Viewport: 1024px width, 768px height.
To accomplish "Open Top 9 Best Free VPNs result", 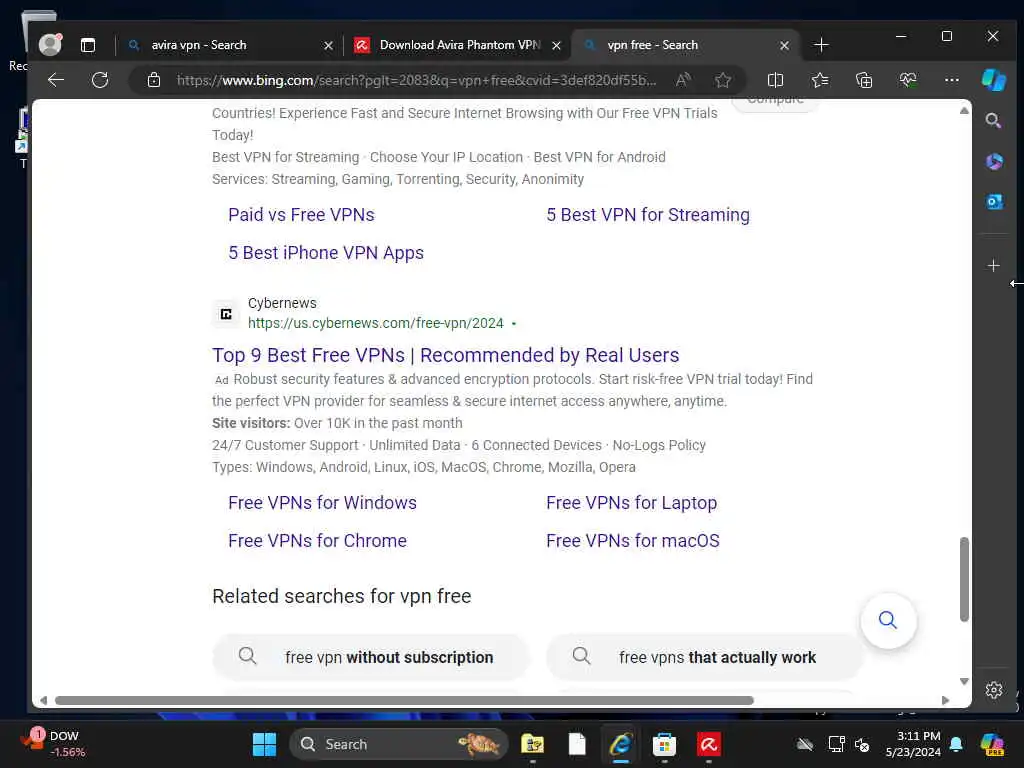I will point(445,355).
